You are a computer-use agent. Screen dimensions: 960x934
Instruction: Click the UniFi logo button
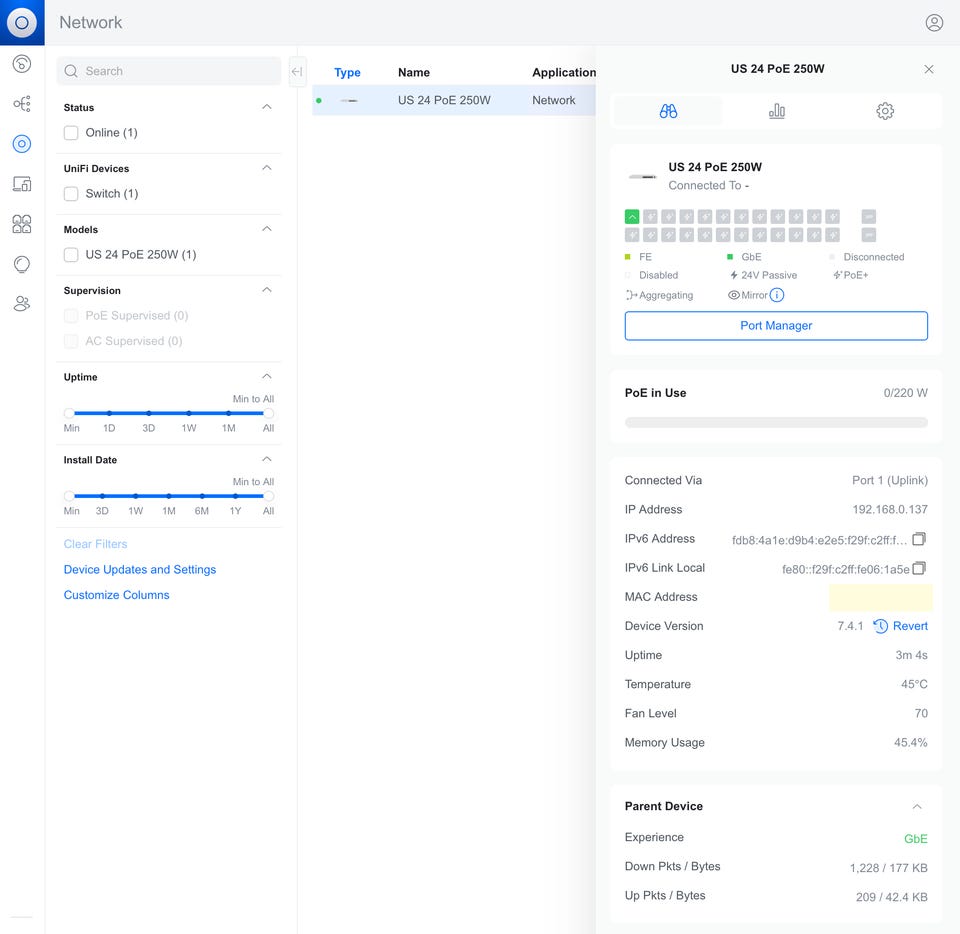[22, 23]
